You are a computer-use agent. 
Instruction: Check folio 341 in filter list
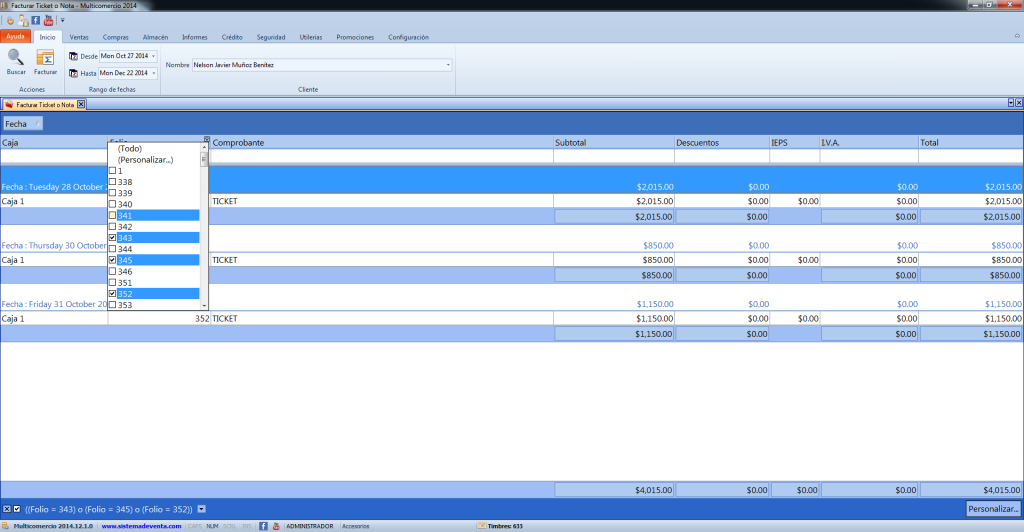[112, 215]
